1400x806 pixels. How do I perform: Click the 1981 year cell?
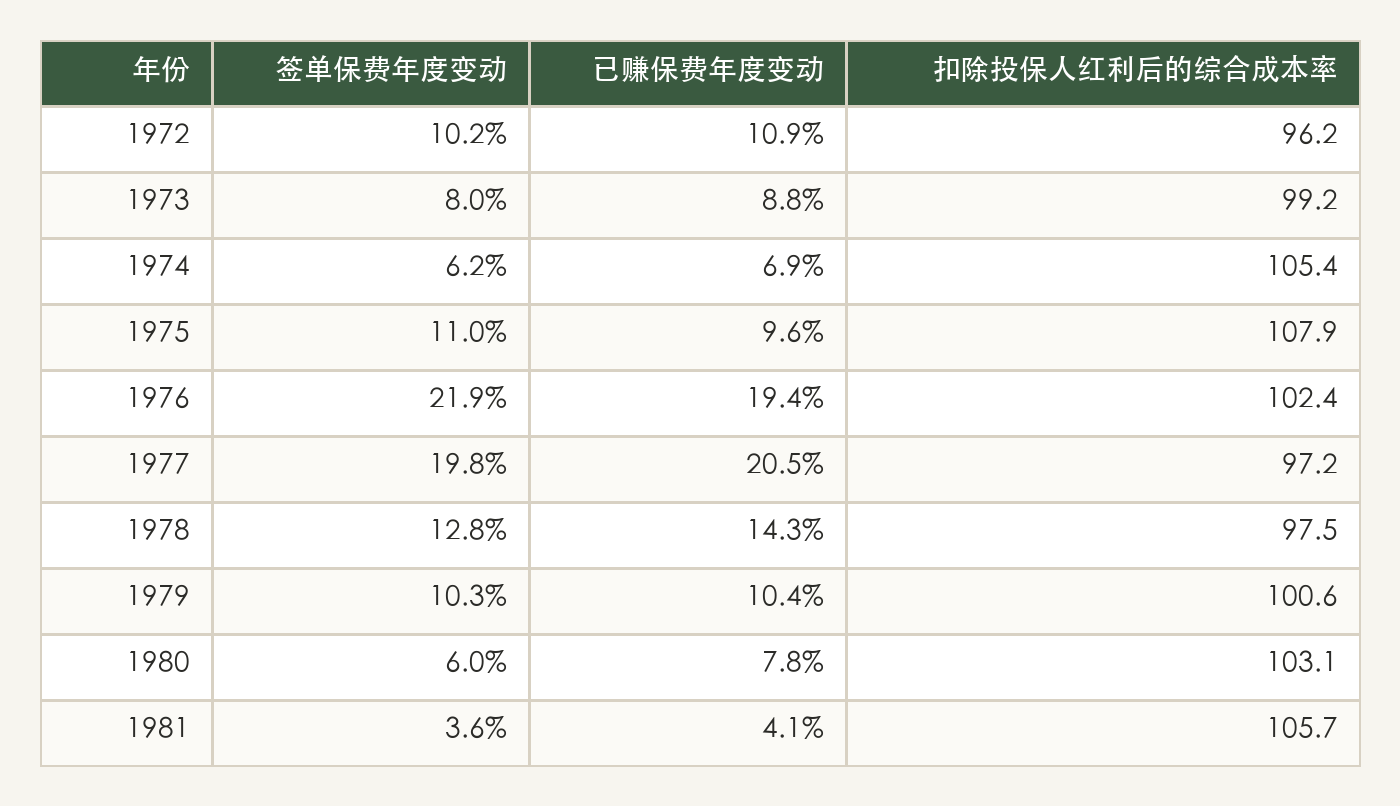(126, 733)
